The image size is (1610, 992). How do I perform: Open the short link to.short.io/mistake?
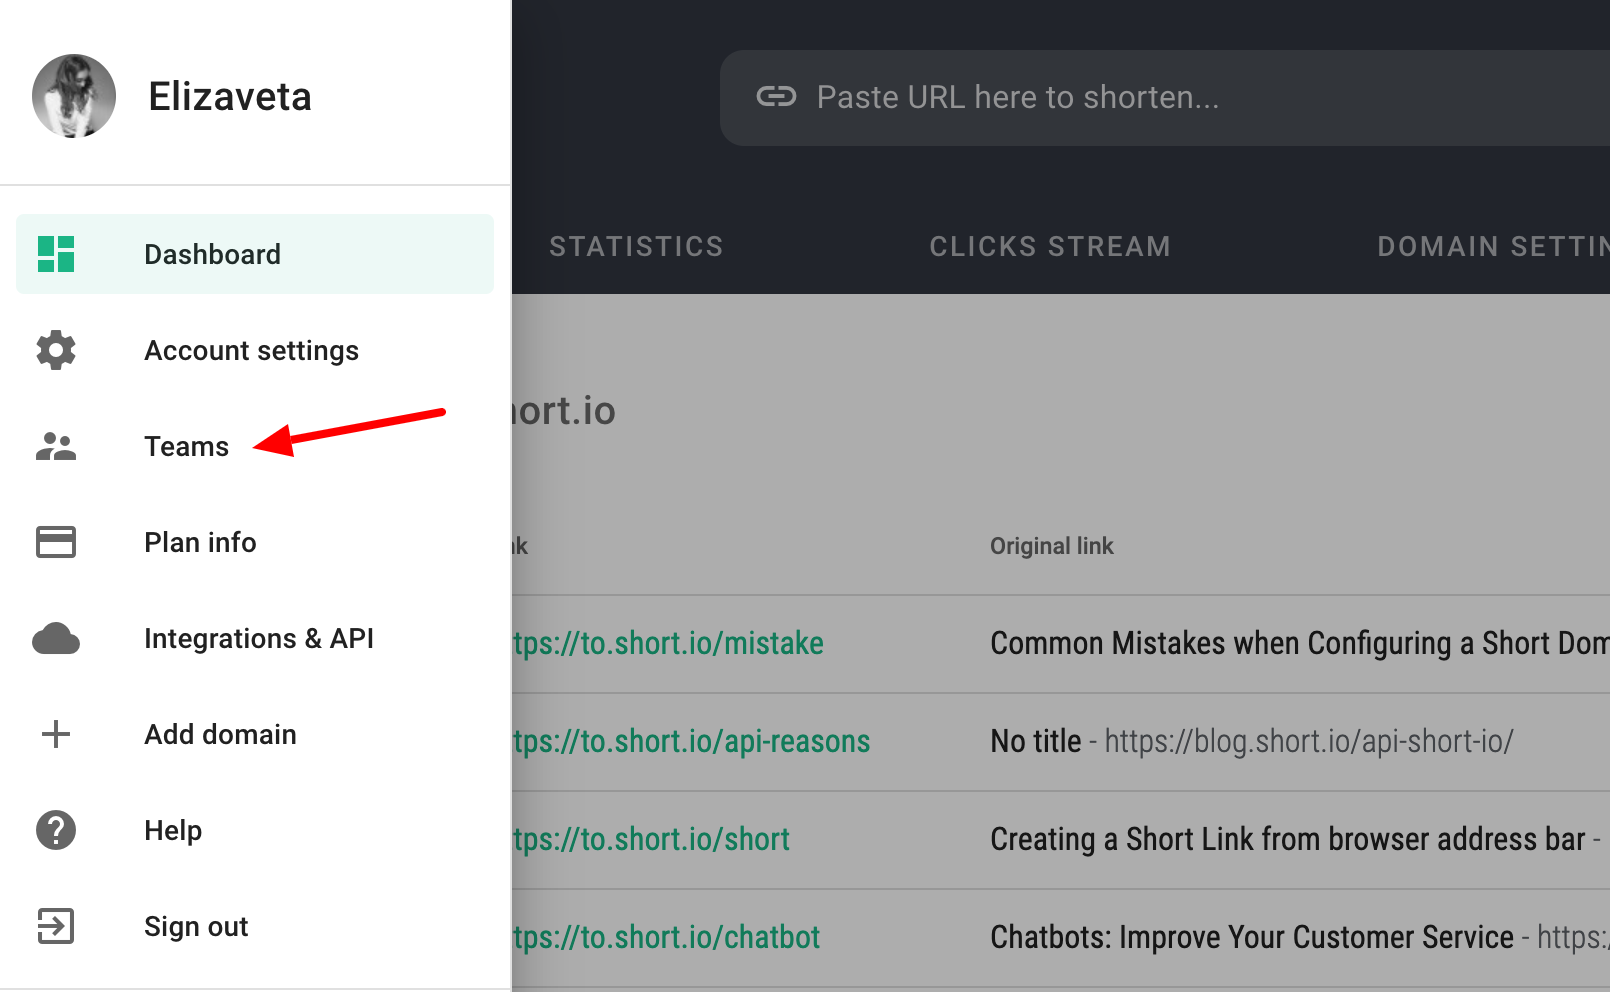(x=665, y=643)
